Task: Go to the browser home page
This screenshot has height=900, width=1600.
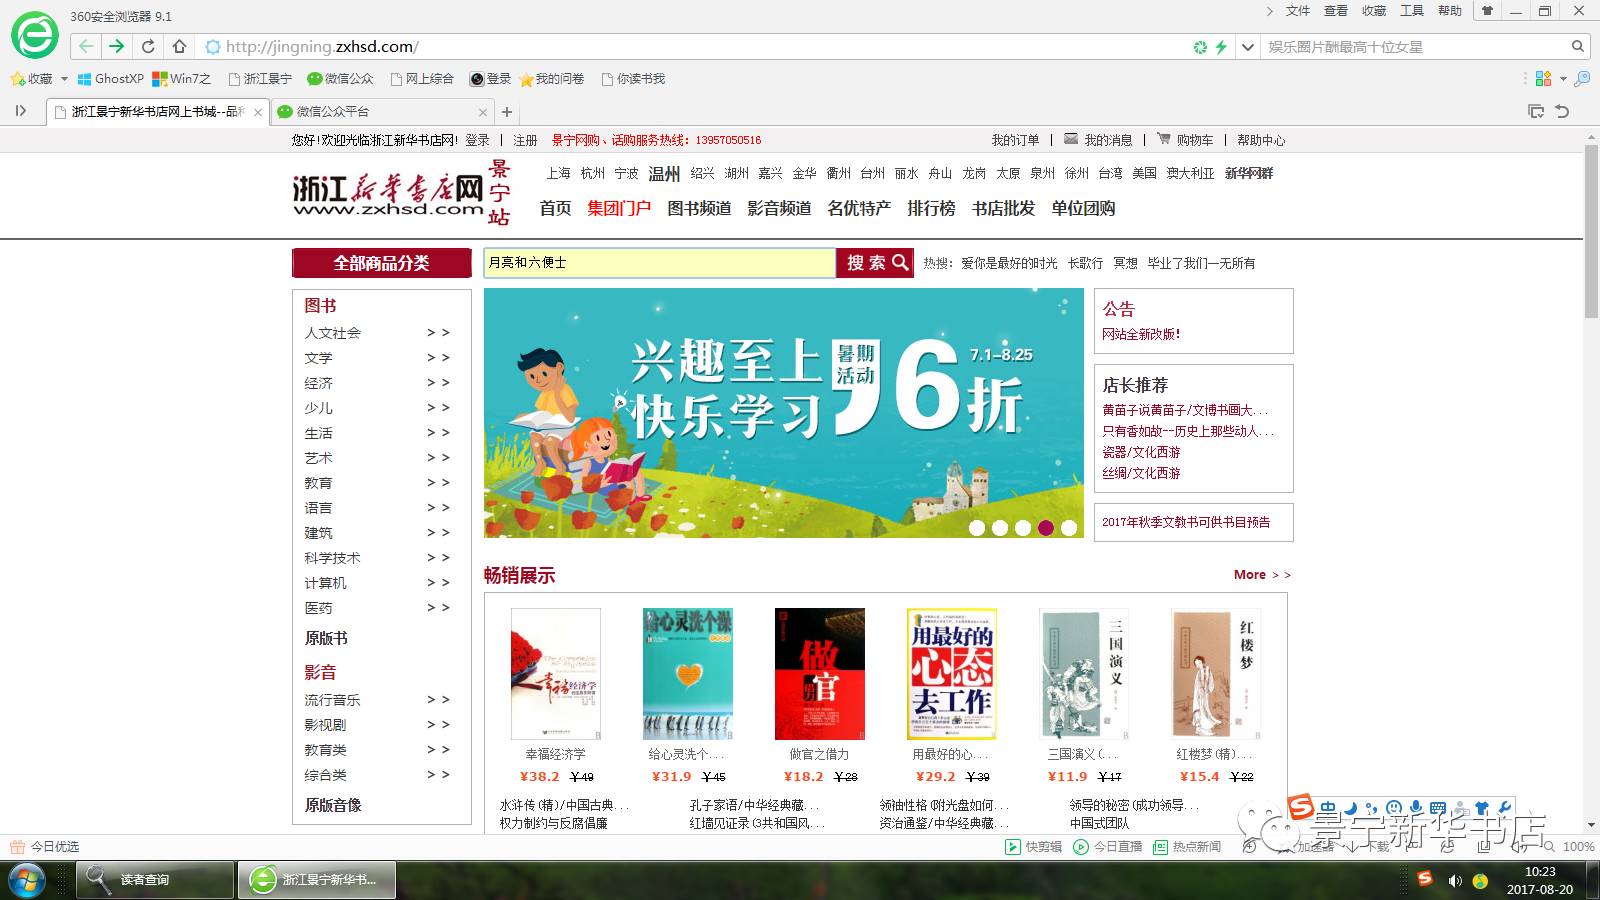Action: (179, 46)
